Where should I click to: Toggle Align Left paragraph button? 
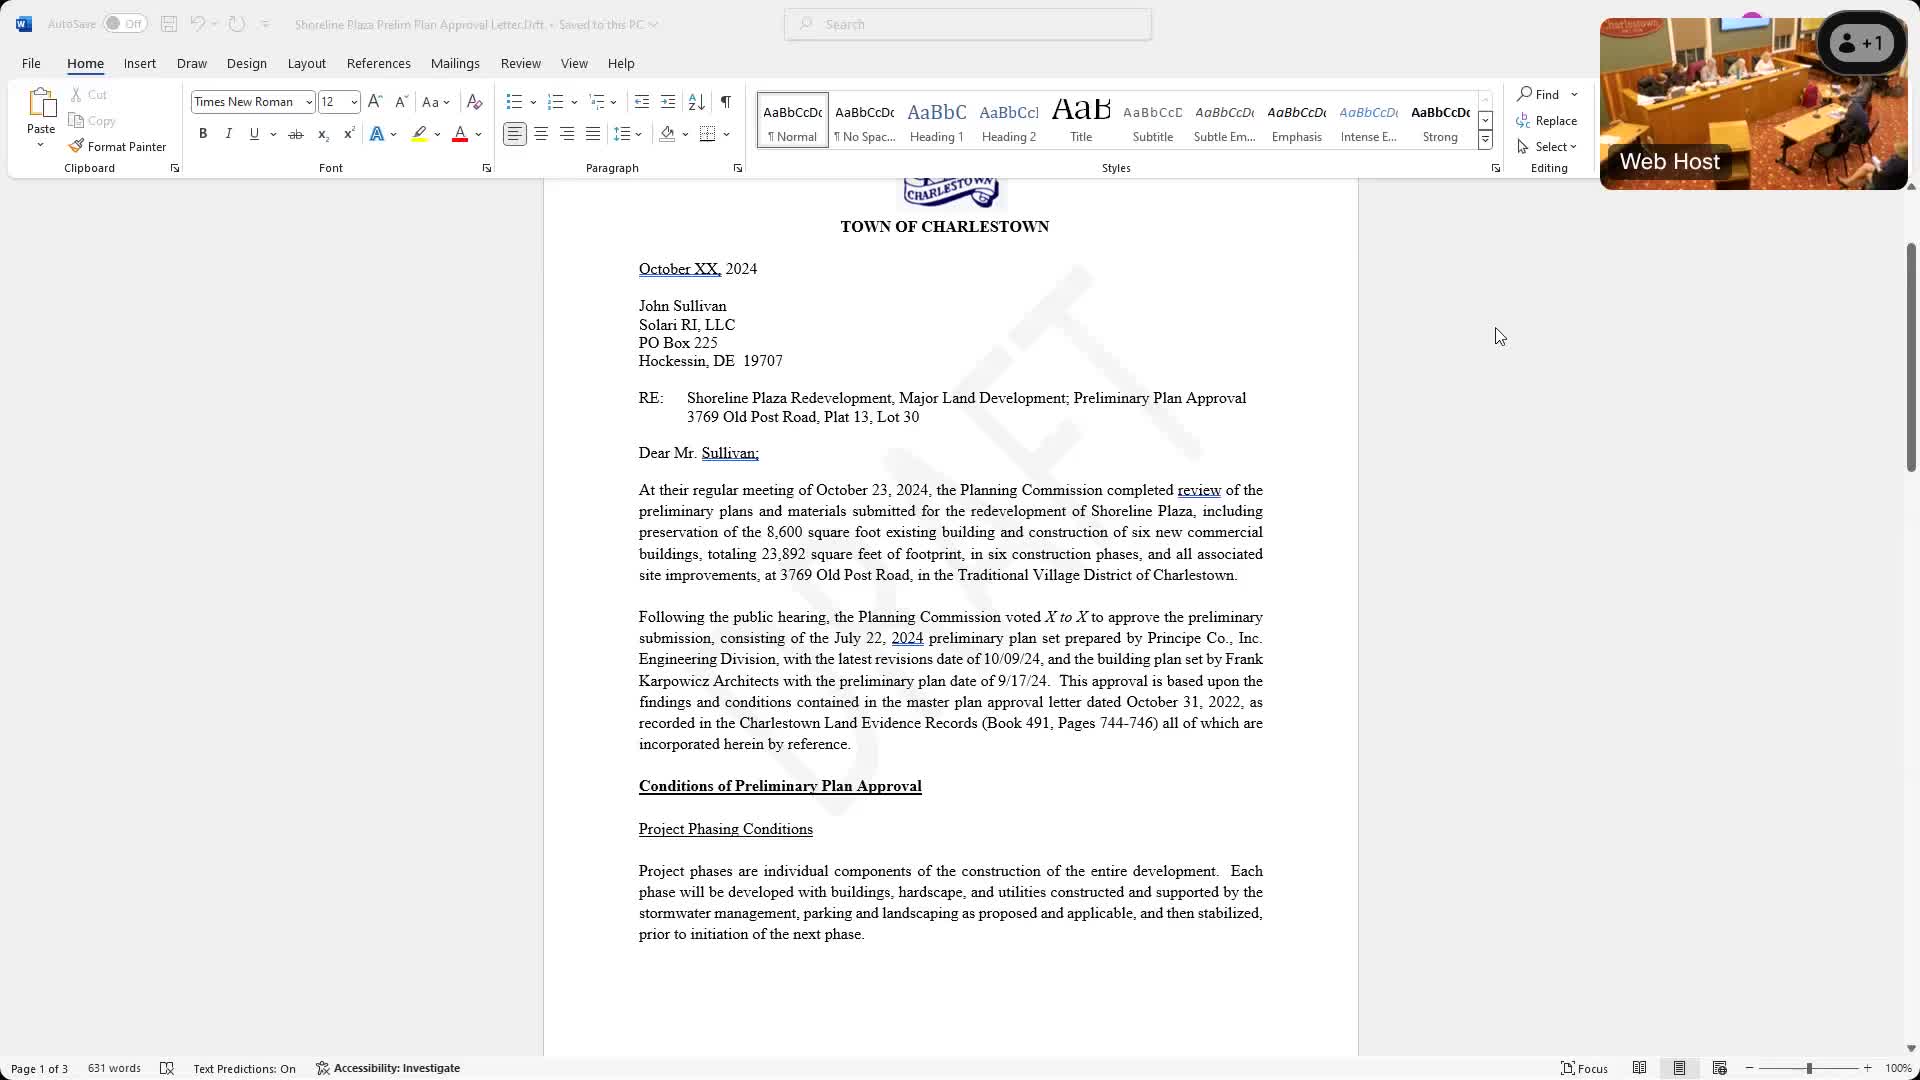514,134
